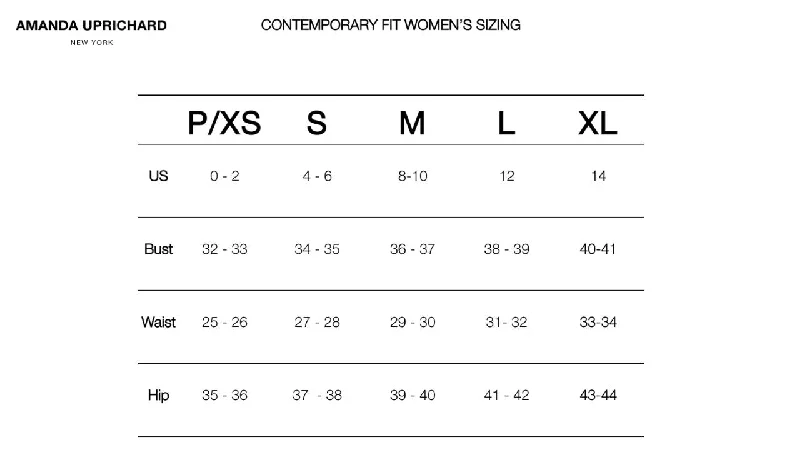
Task: Click the US row label
Action: 158,176
